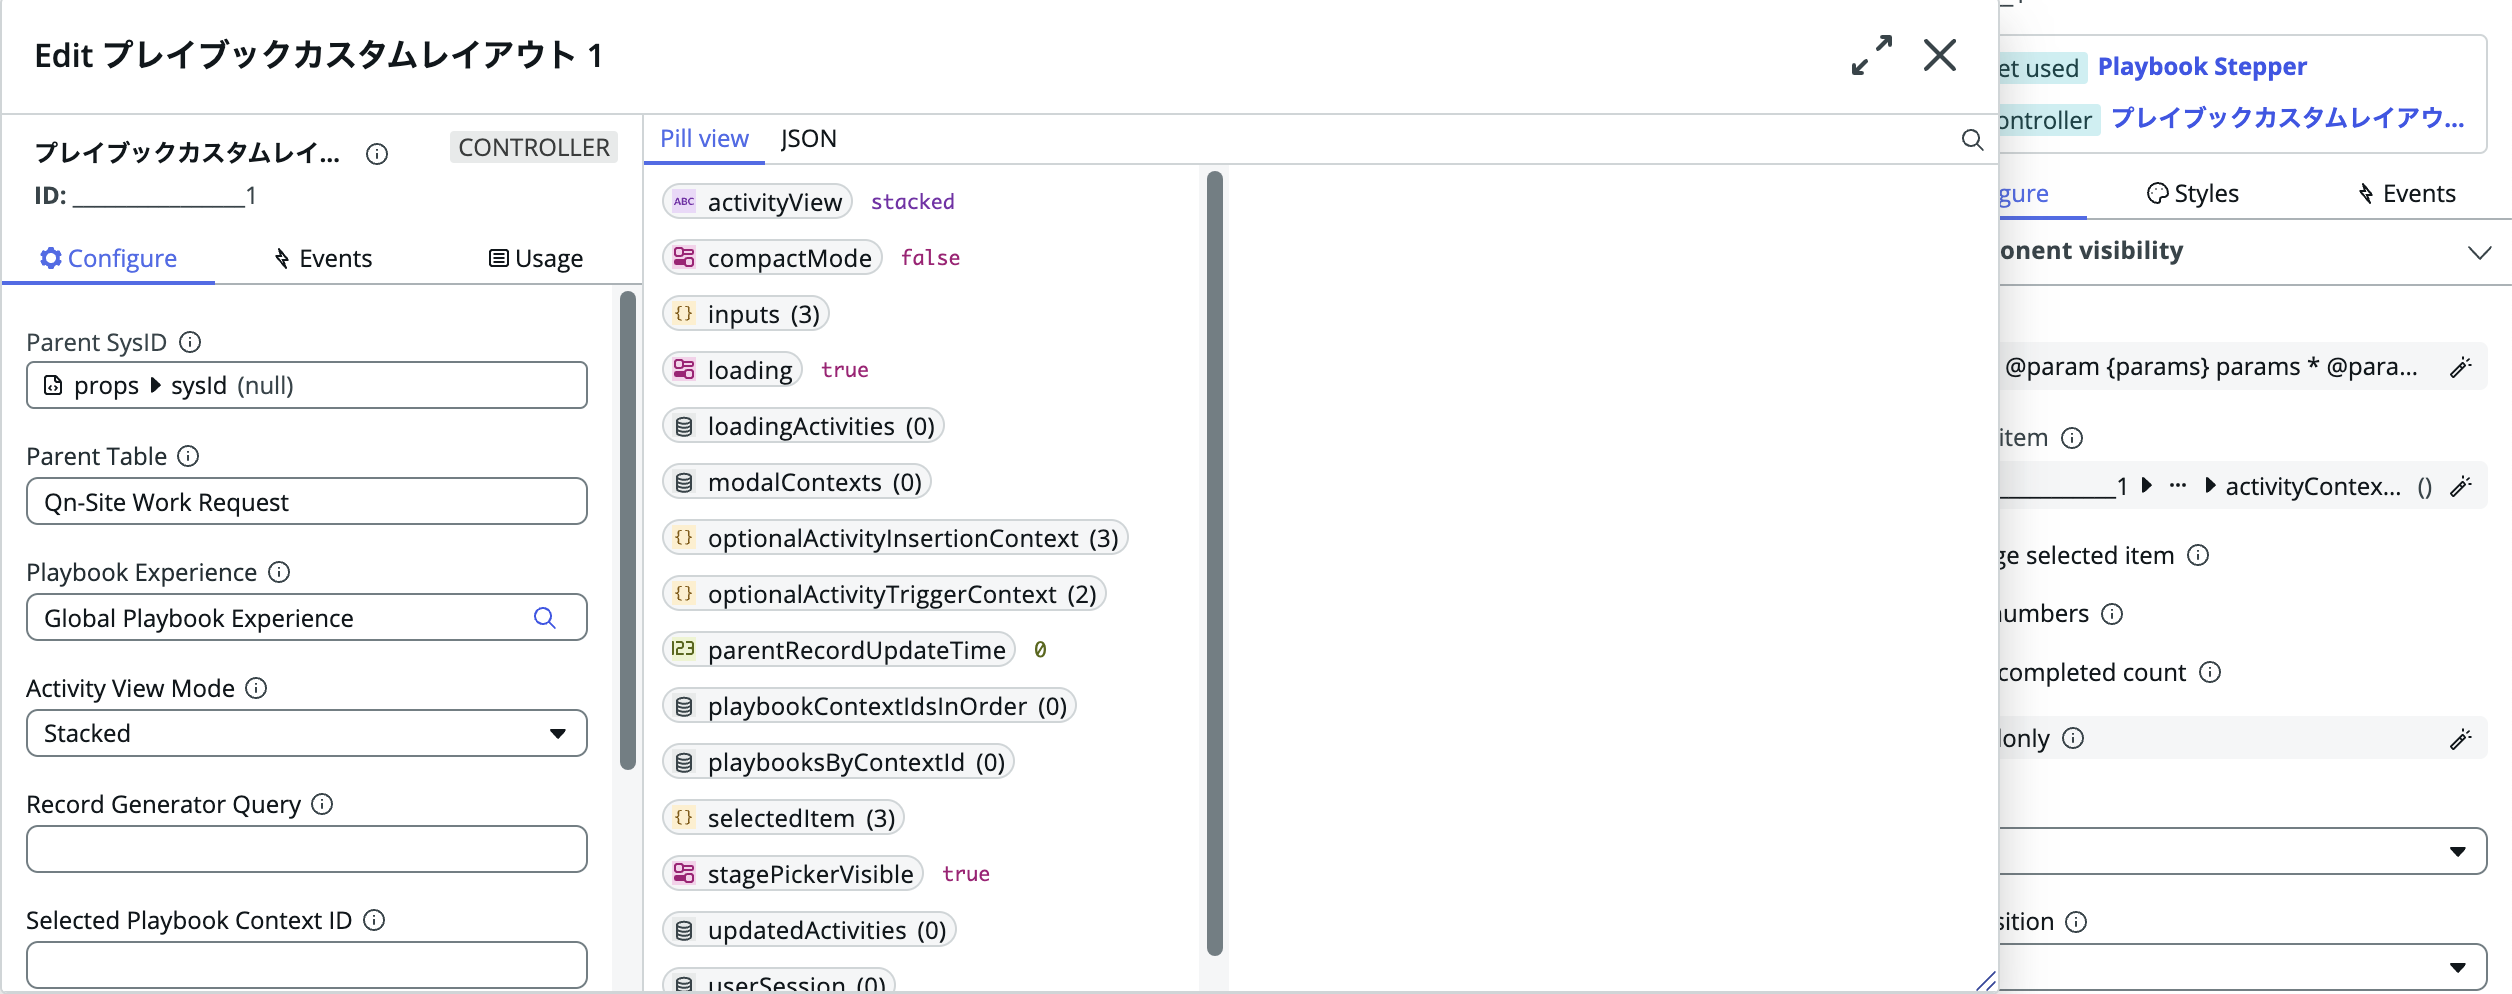
Task: Click the search icon in pill view
Action: click(1972, 140)
